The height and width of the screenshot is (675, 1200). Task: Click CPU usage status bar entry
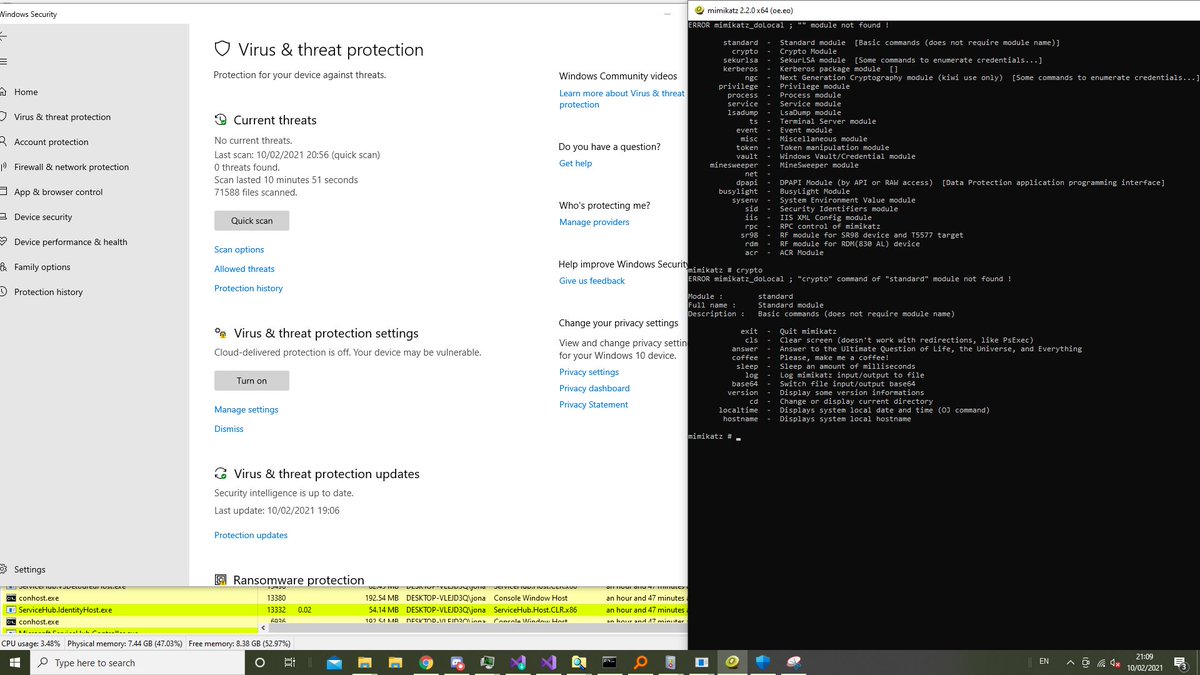click(32, 644)
